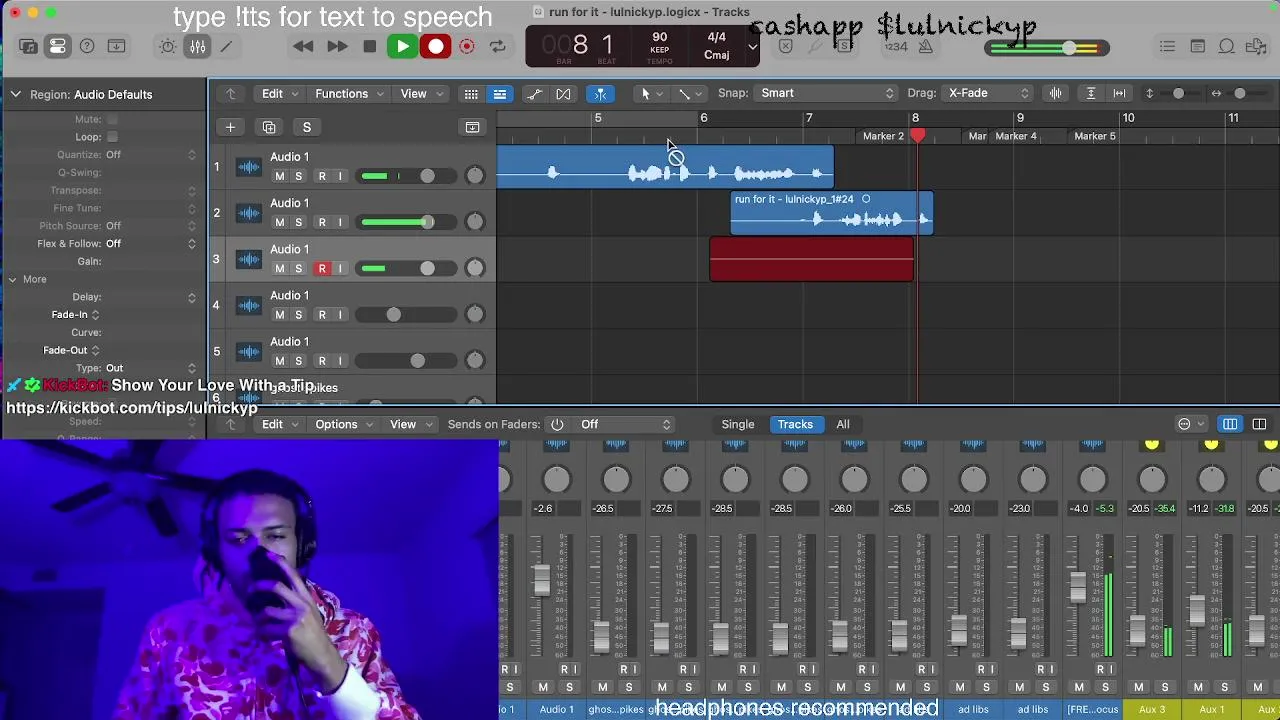The image size is (1280, 720).
Task: Stop playback with the square button
Action: click(x=369, y=46)
